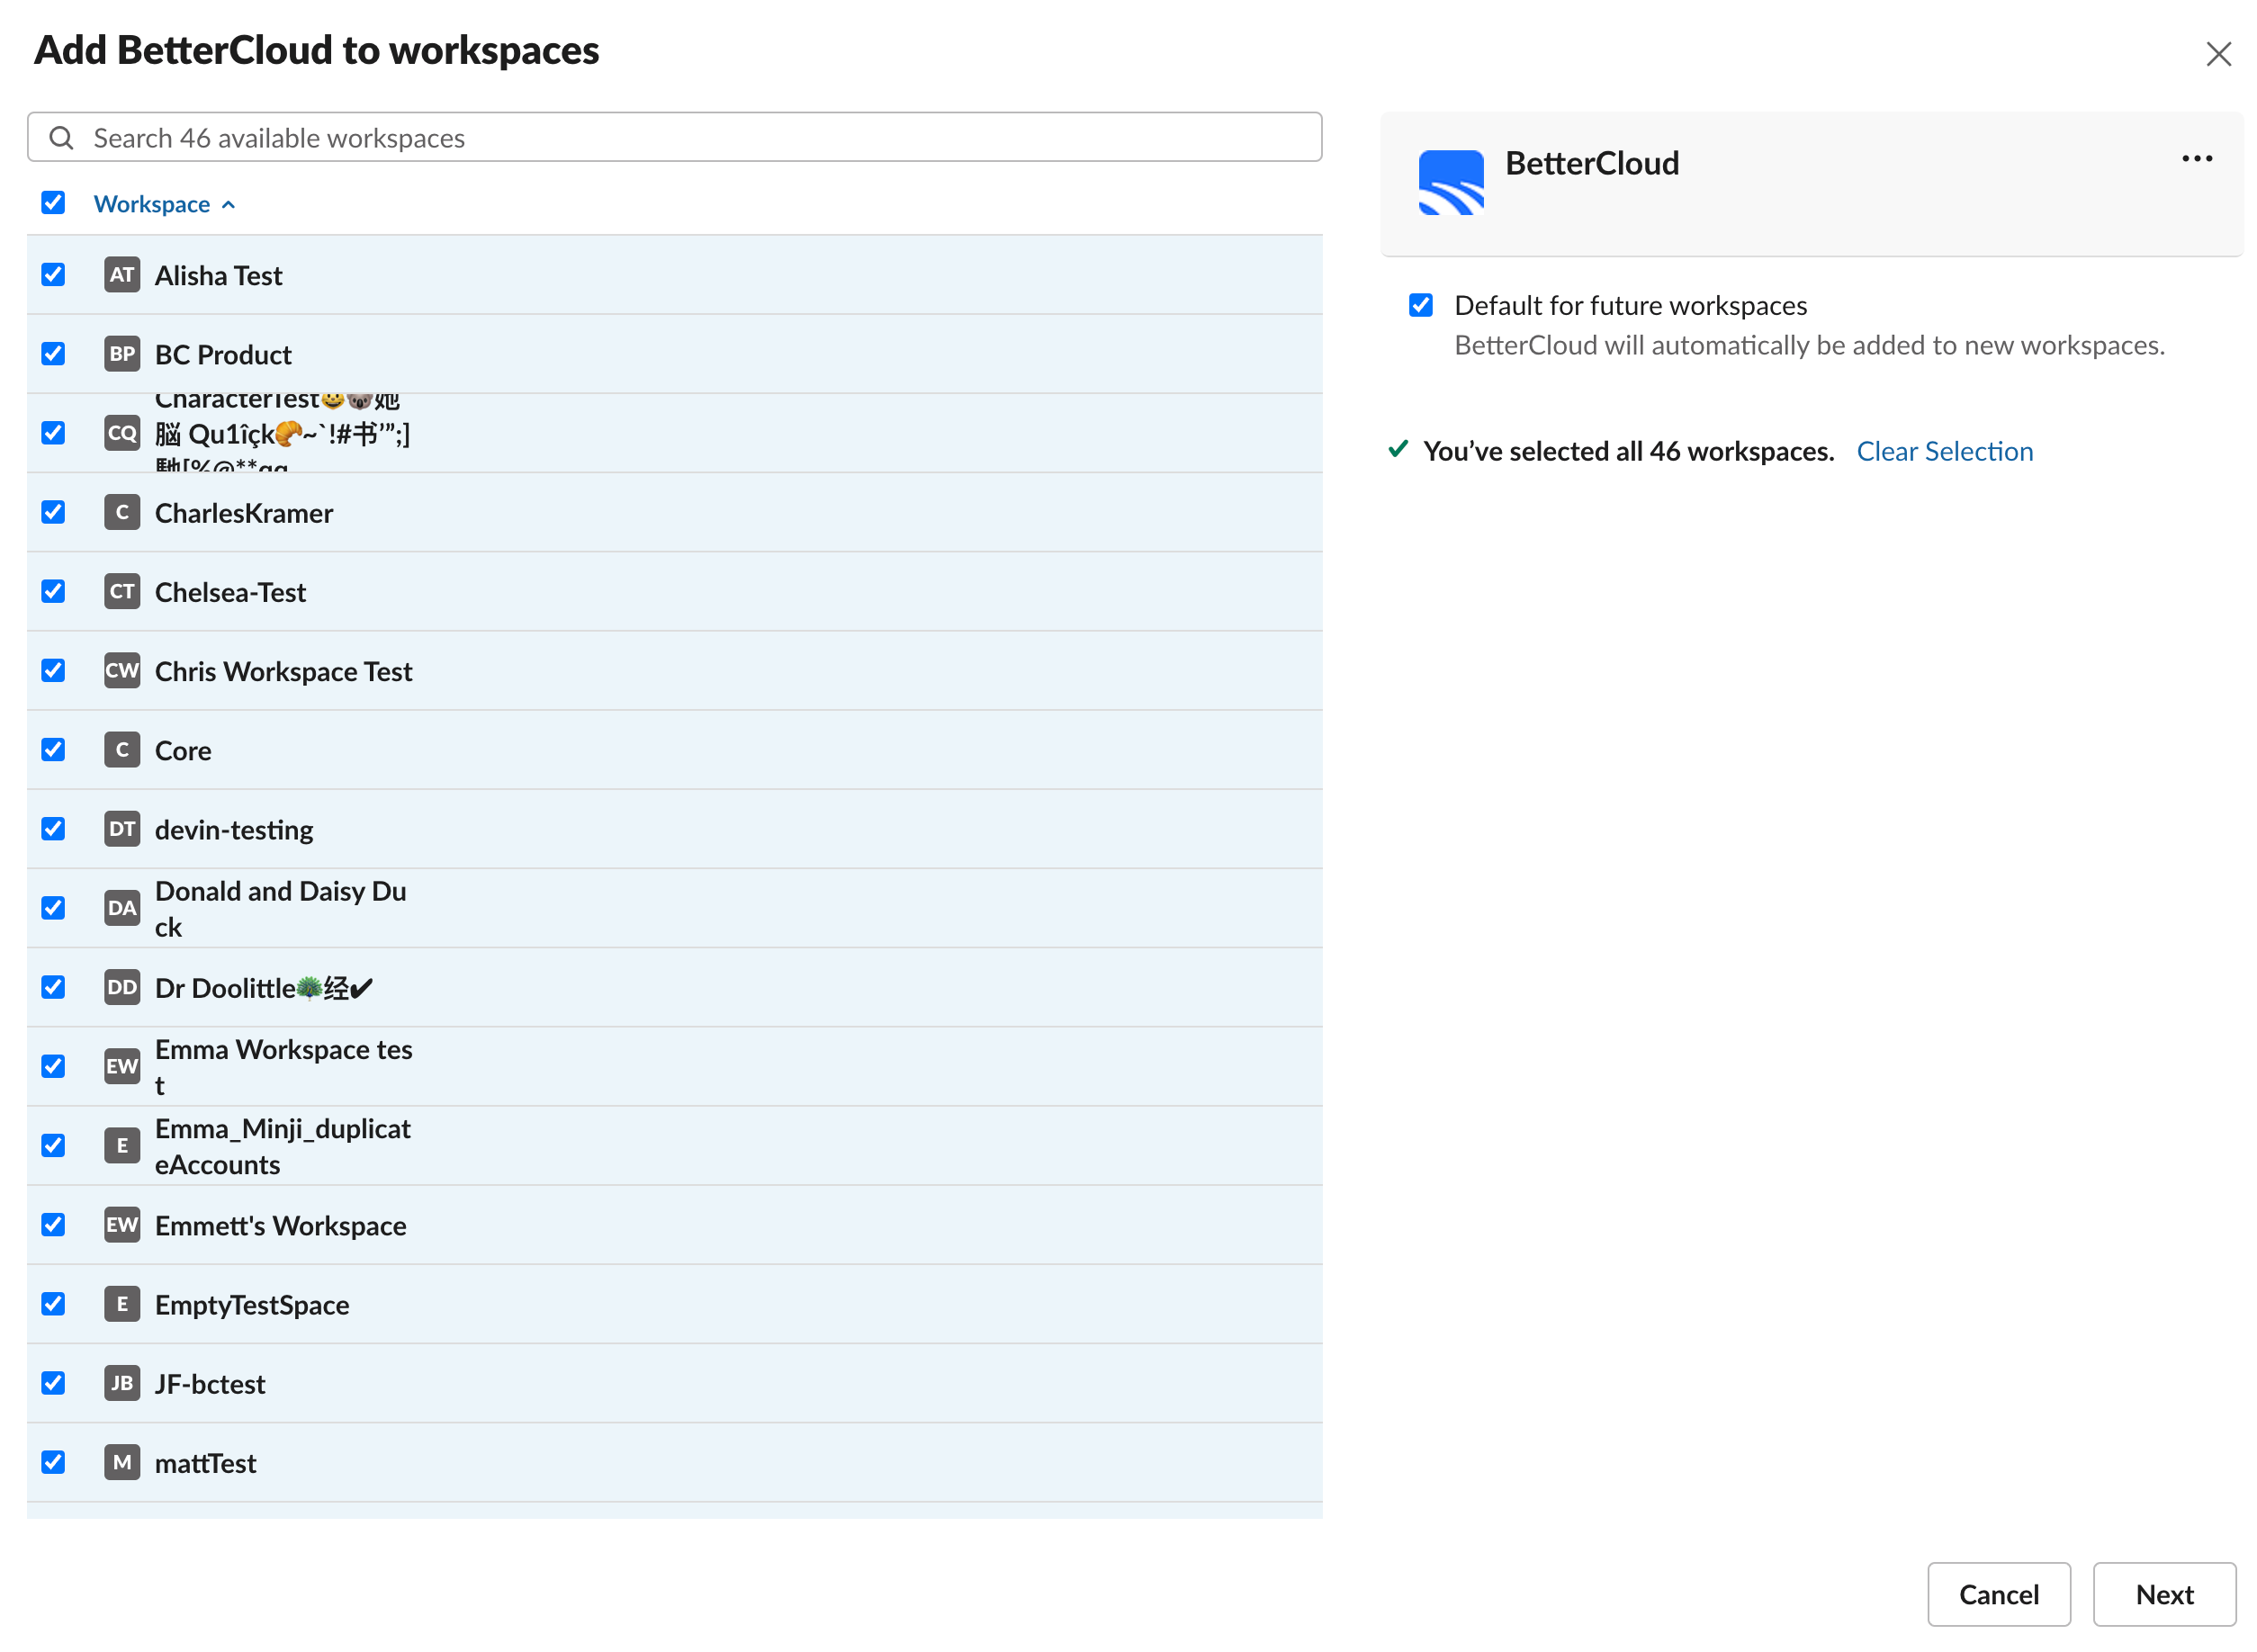Open the BetterCloud three-dot options menu

[2196, 158]
